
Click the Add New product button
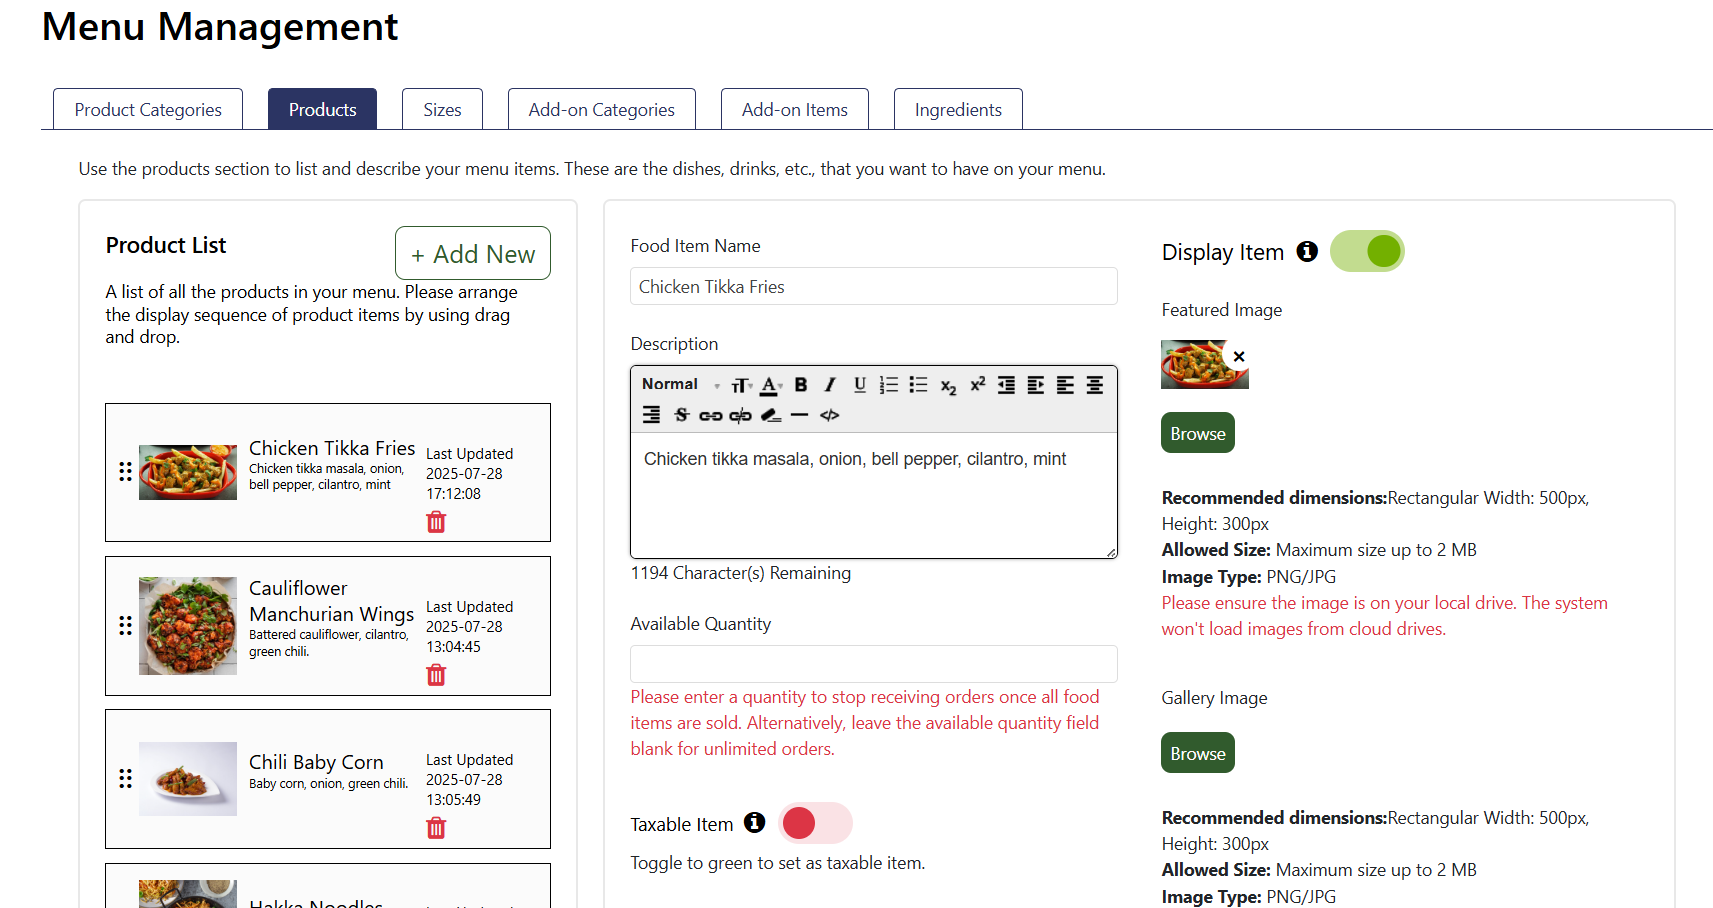point(473,254)
